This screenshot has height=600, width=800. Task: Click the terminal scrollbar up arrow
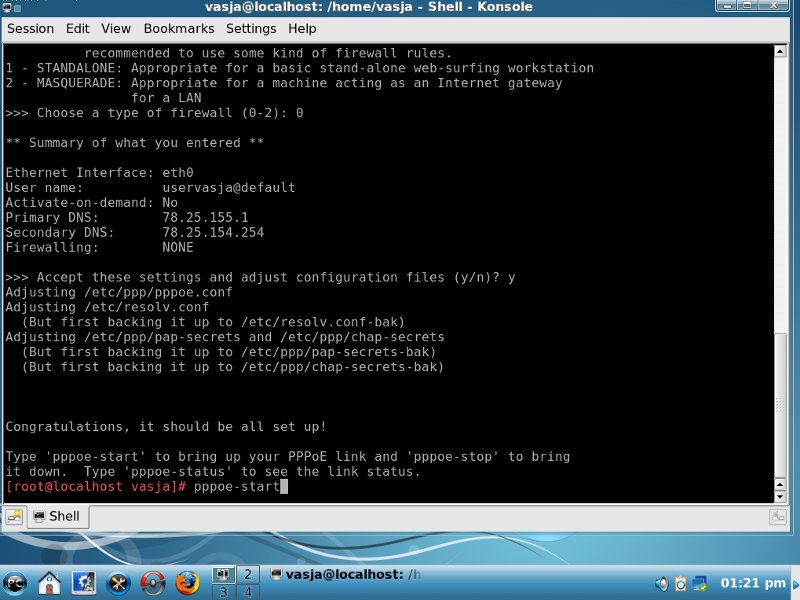click(781, 52)
